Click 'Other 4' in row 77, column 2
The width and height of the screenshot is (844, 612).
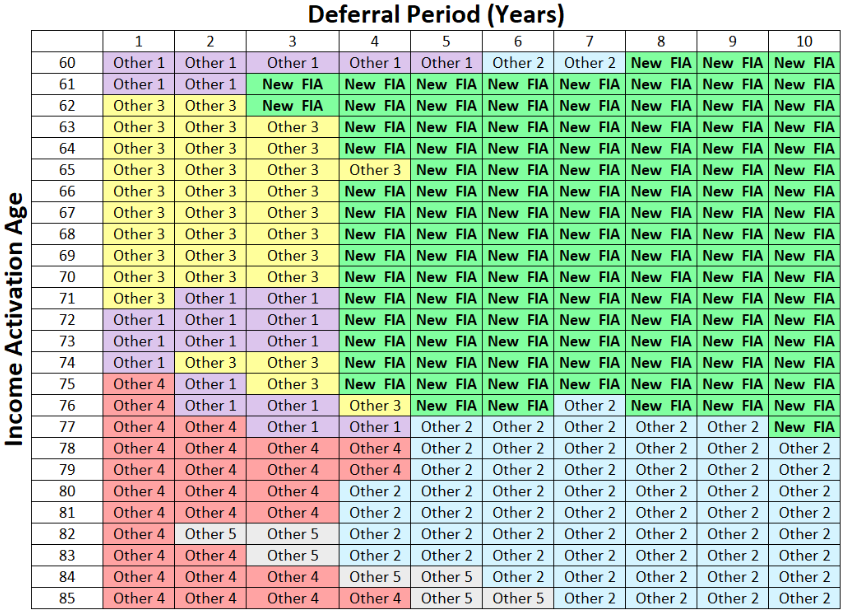(x=210, y=427)
